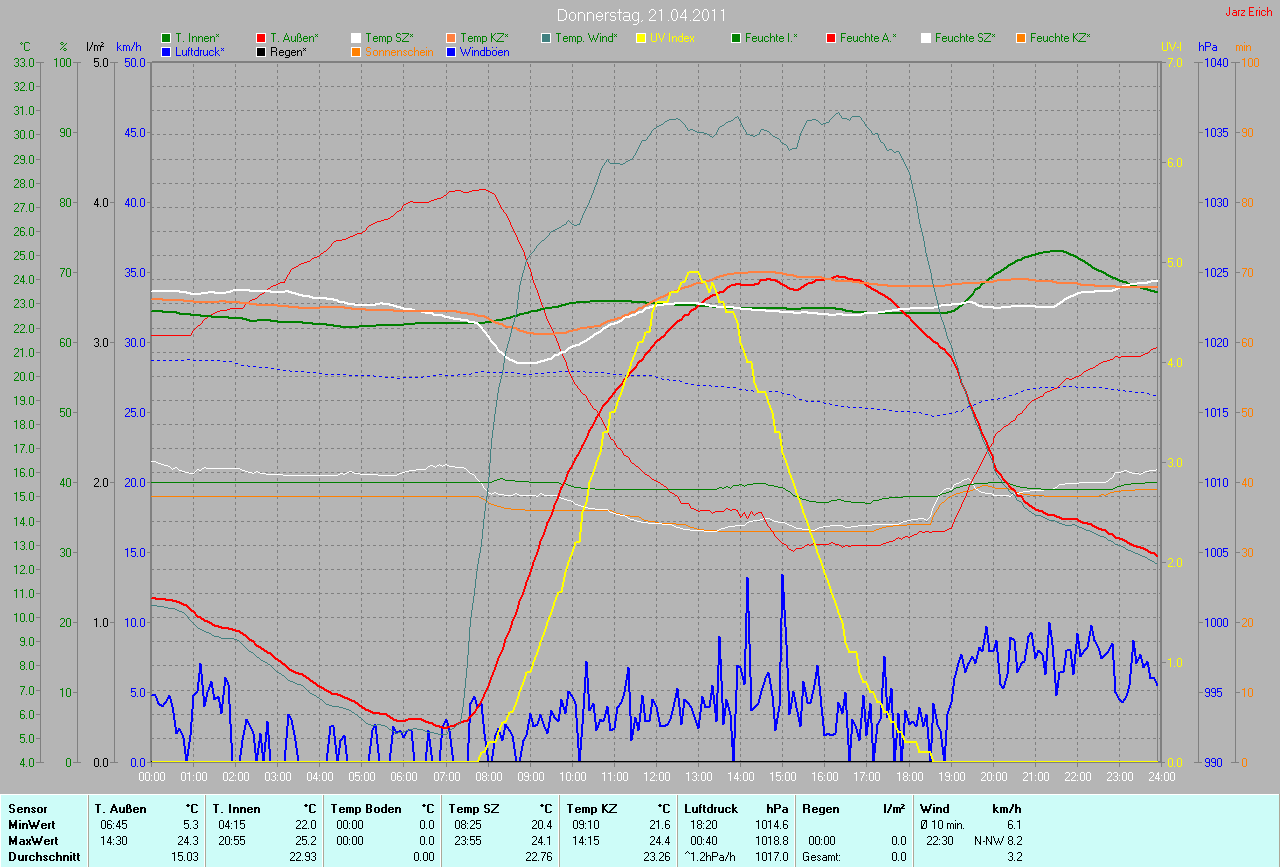Screen dimensions: 1280x867
Task: Select the 'Windböen' legend label
Action: tap(484, 51)
